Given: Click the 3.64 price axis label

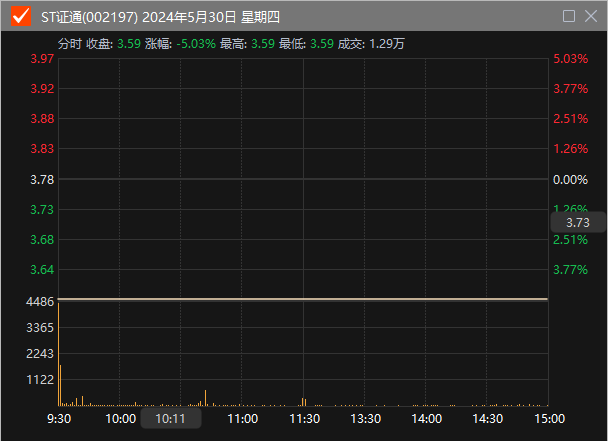Looking at the screenshot, I should tap(42, 270).
